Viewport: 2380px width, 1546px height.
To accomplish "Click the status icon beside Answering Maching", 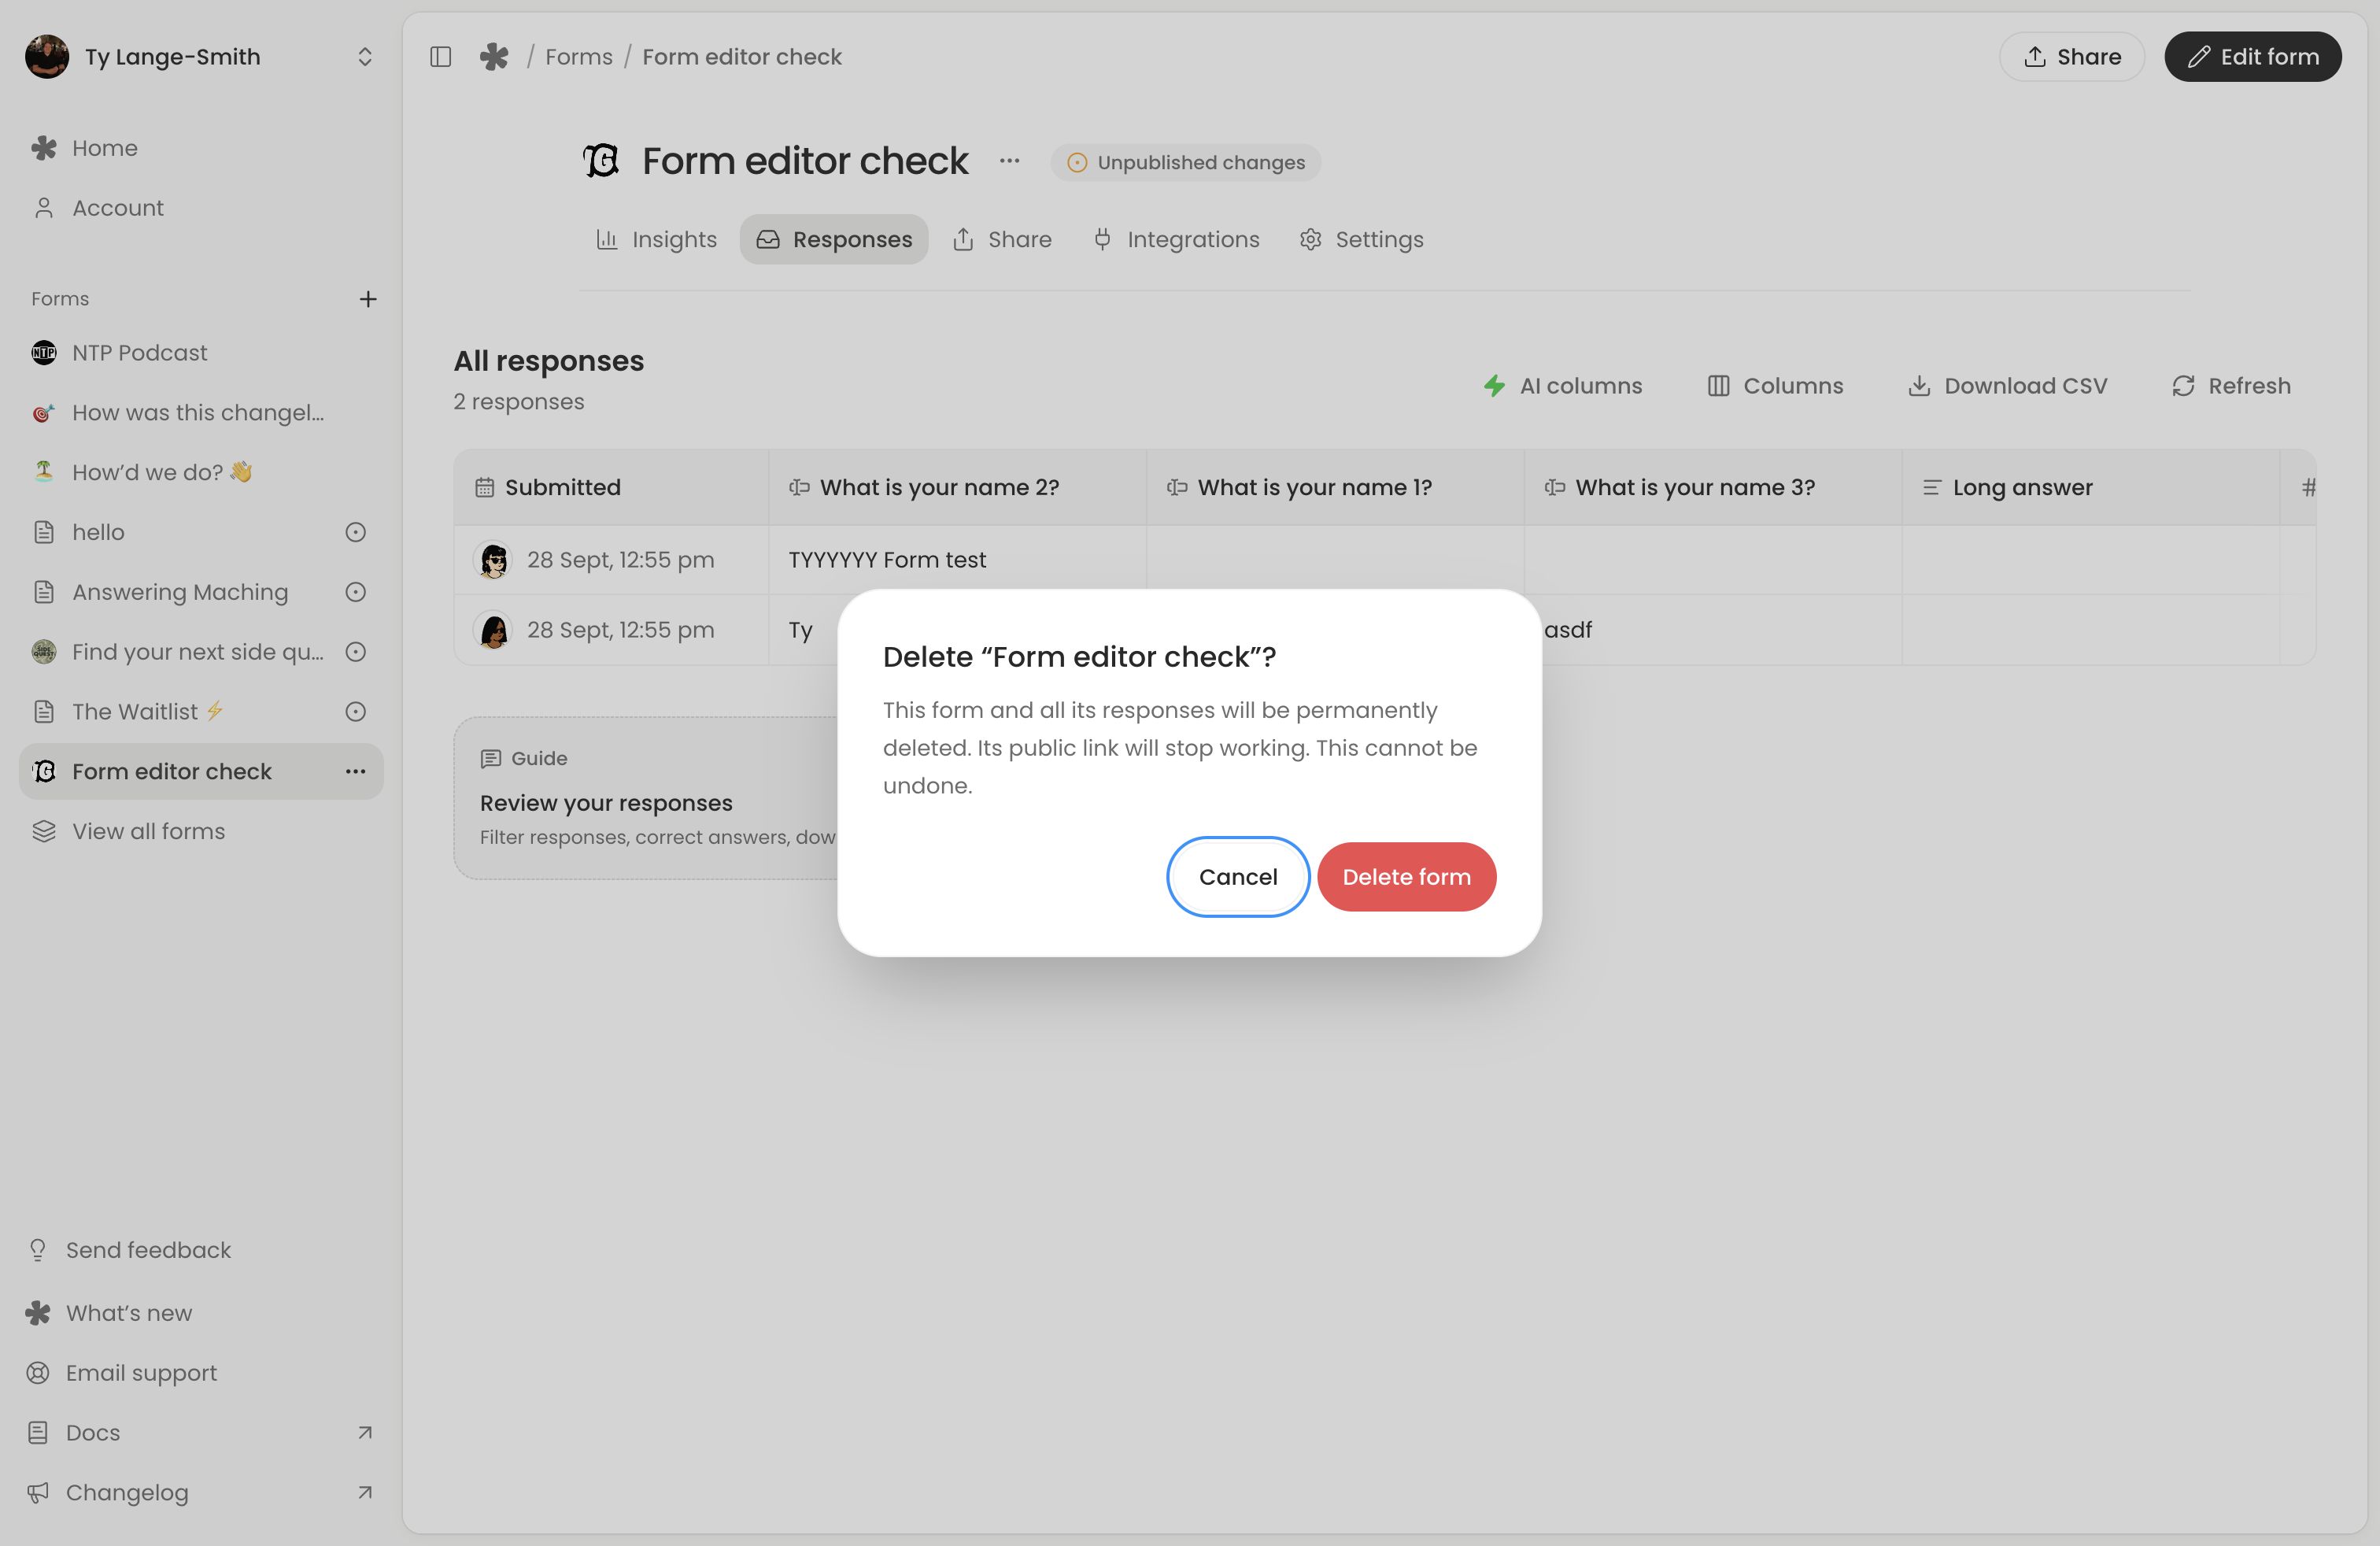I will click(x=355, y=592).
